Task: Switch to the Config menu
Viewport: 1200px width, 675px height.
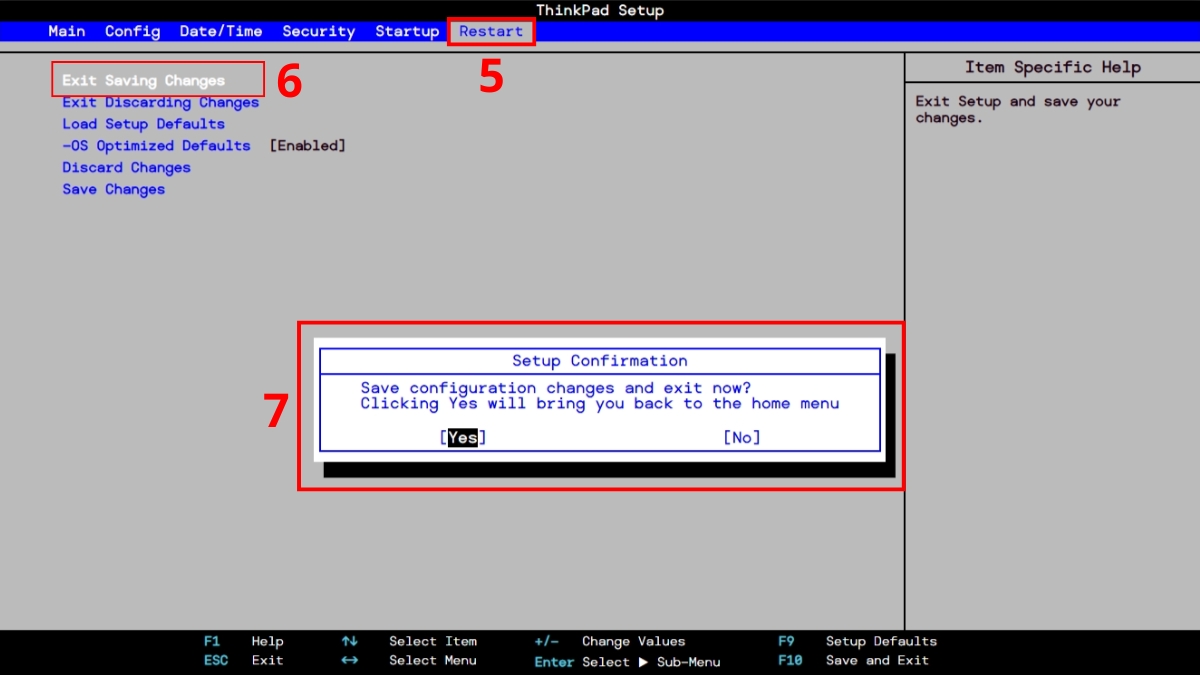Action: tap(132, 31)
